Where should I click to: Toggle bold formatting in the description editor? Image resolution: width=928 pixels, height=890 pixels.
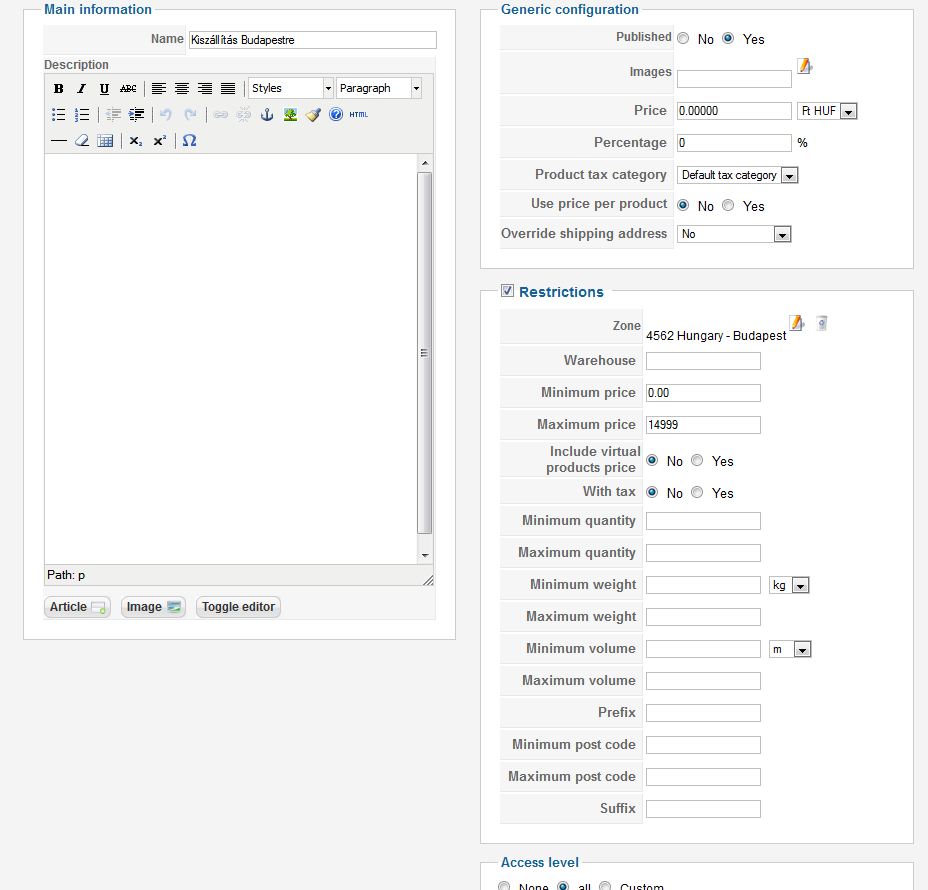click(58, 89)
